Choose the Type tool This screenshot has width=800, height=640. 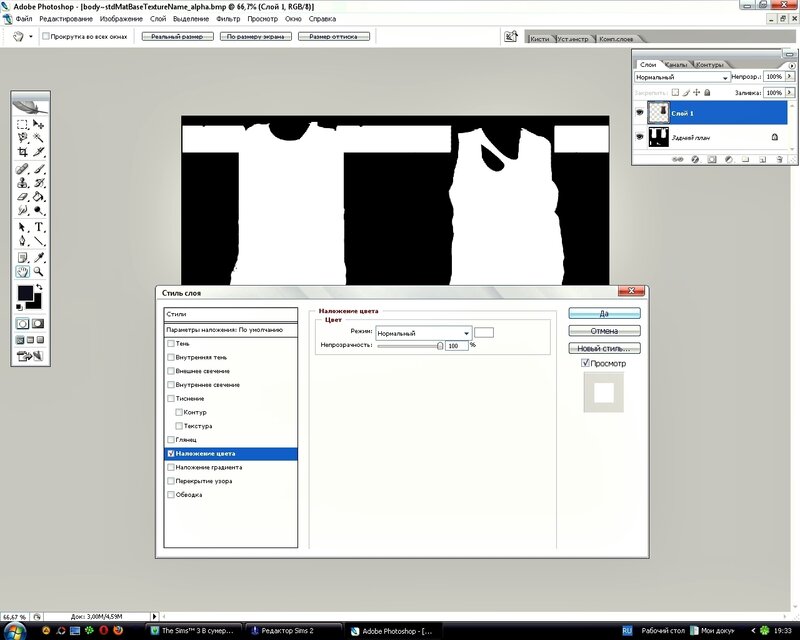39,227
